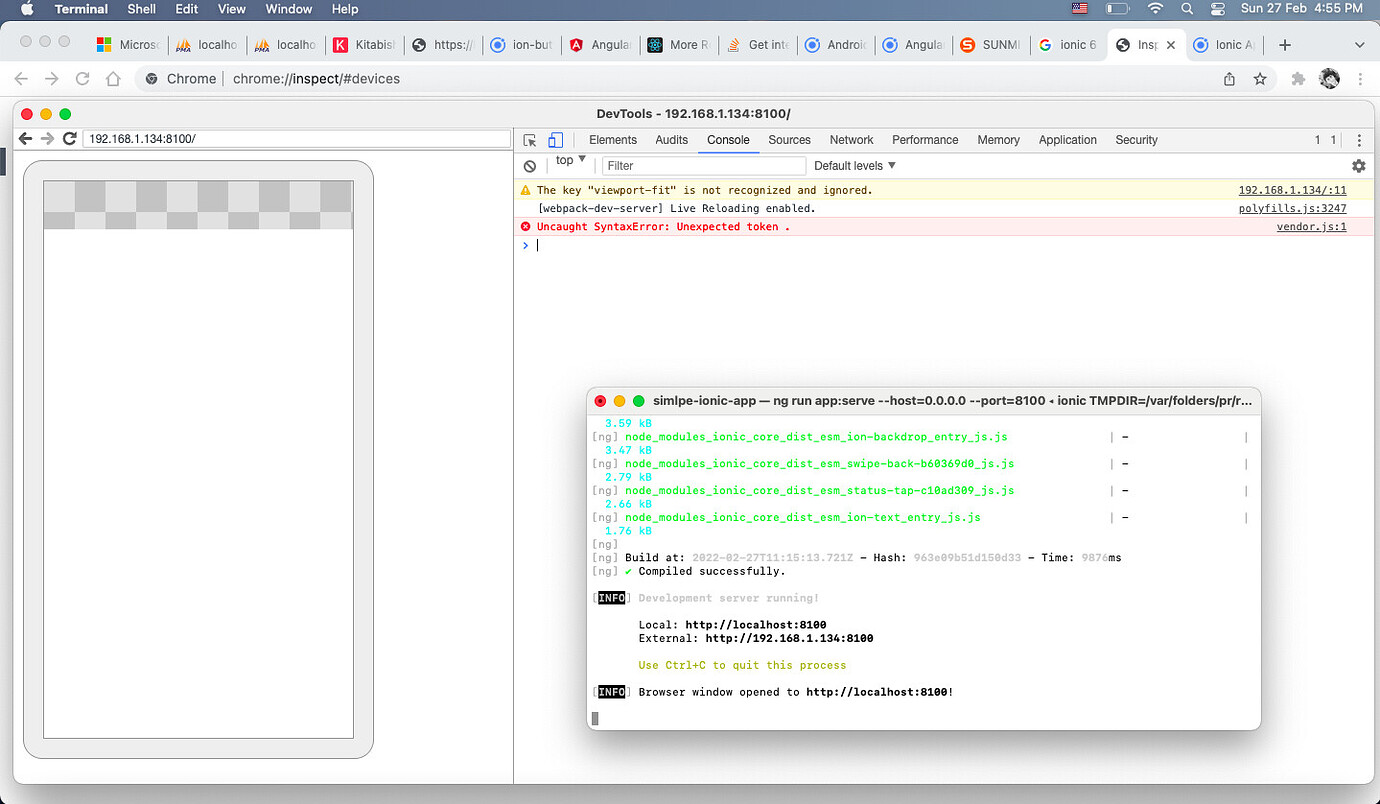Click DevTools URL field 192.168.1.134:8100

(296, 139)
